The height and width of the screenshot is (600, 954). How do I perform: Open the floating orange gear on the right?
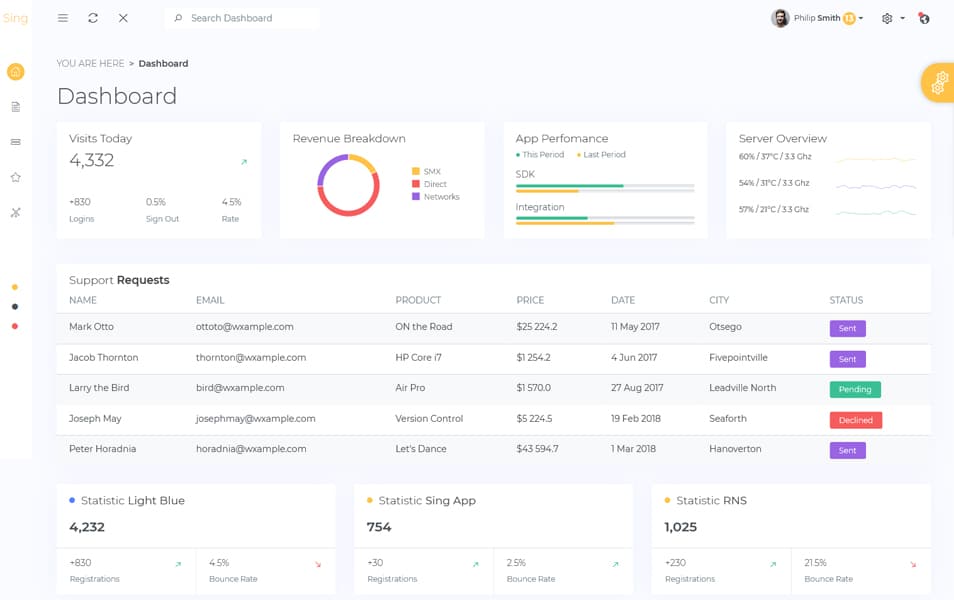937,83
